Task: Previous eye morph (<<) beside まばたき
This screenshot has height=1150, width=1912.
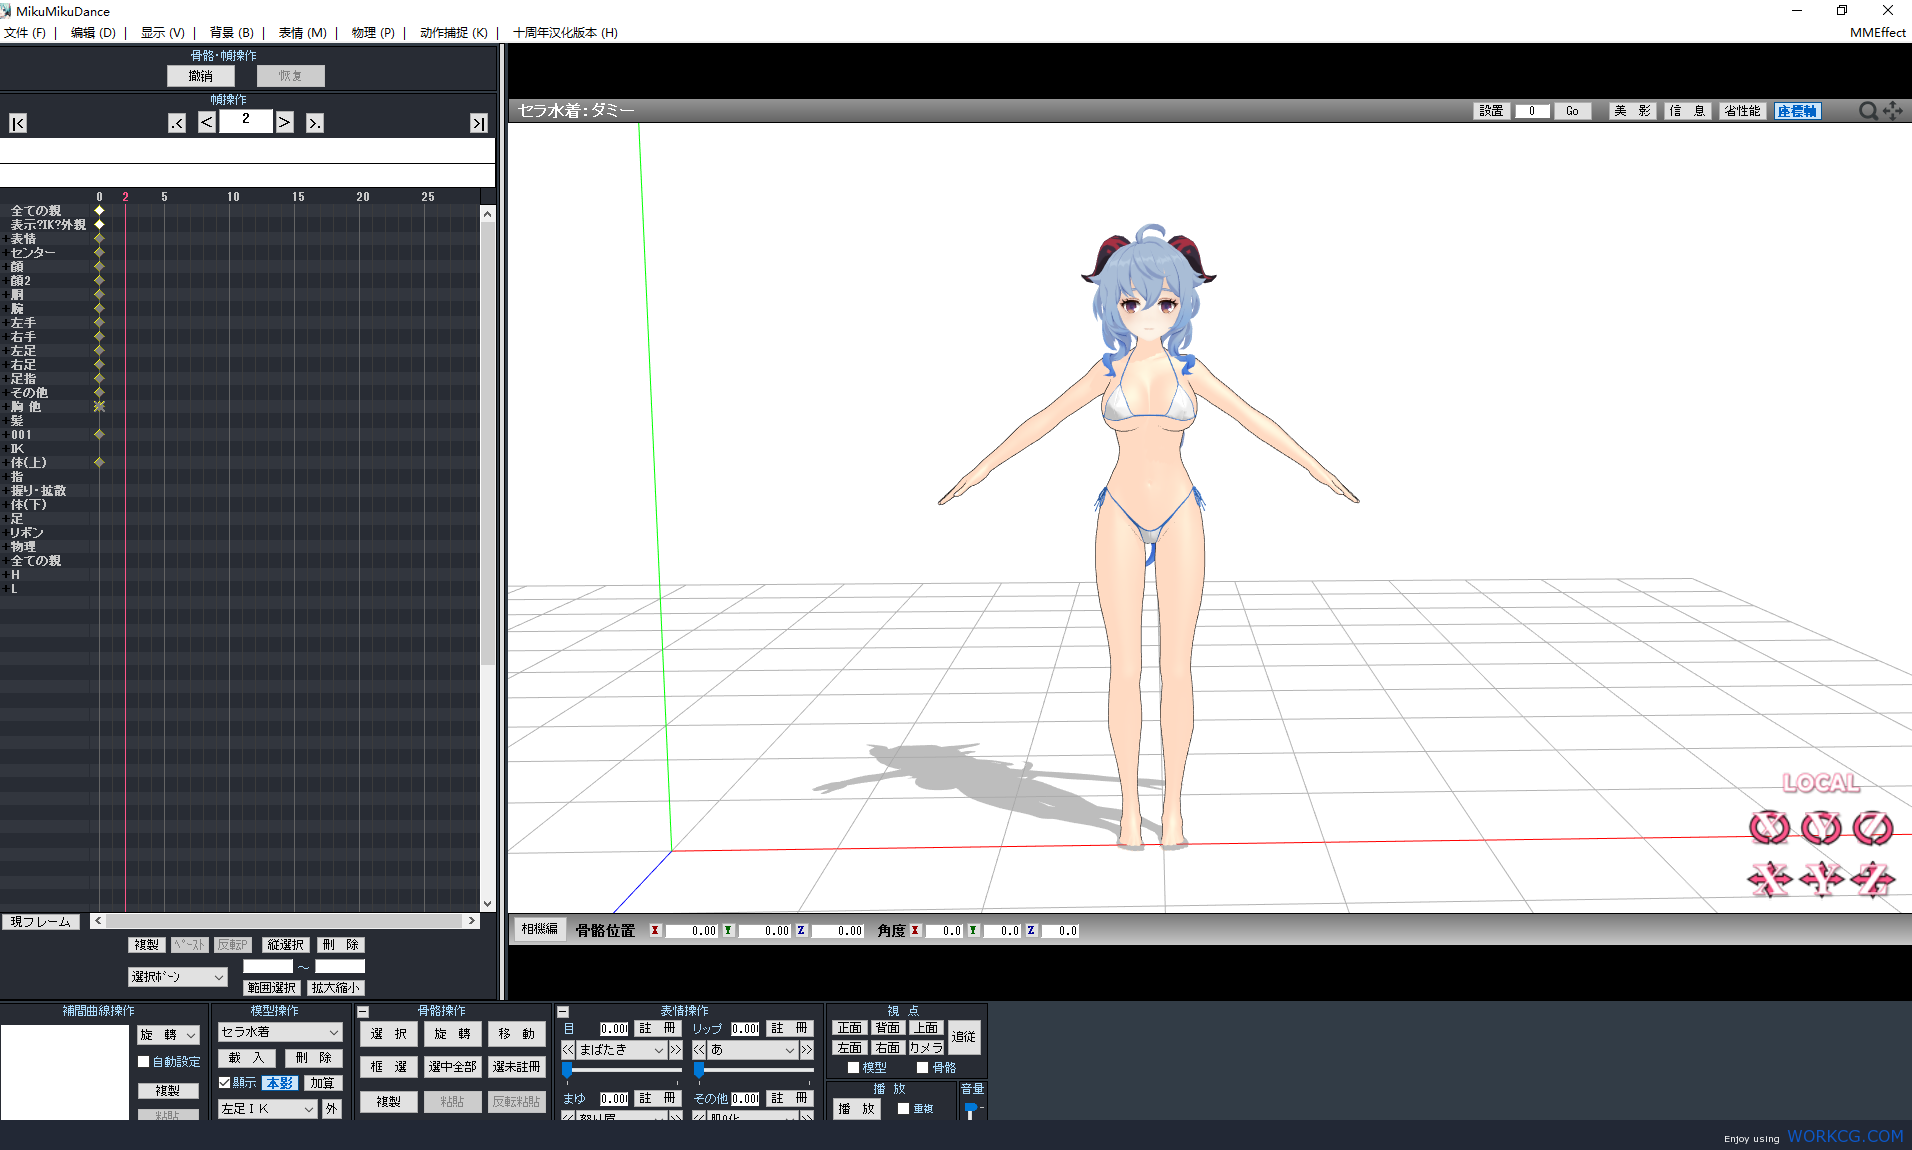Action: tap(568, 1050)
